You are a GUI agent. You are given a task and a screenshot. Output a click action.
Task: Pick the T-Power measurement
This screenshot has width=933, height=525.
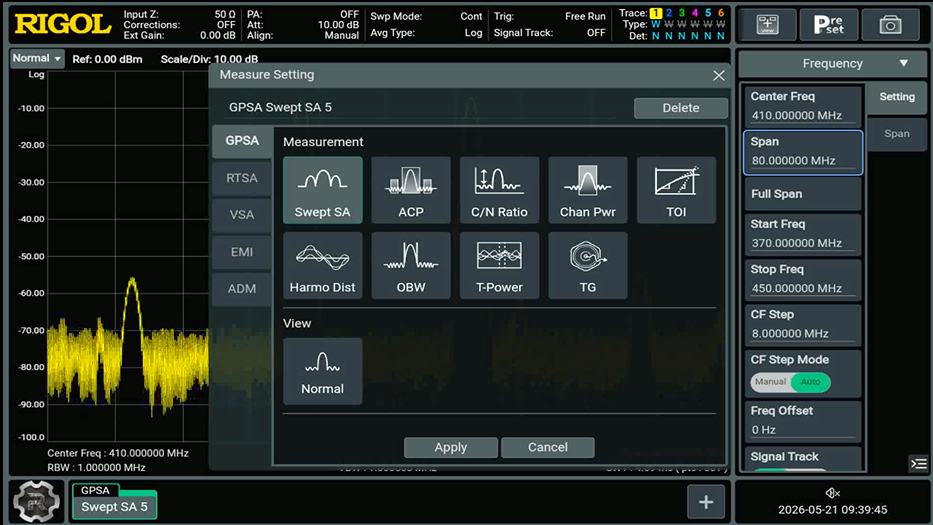[x=499, y=265]
